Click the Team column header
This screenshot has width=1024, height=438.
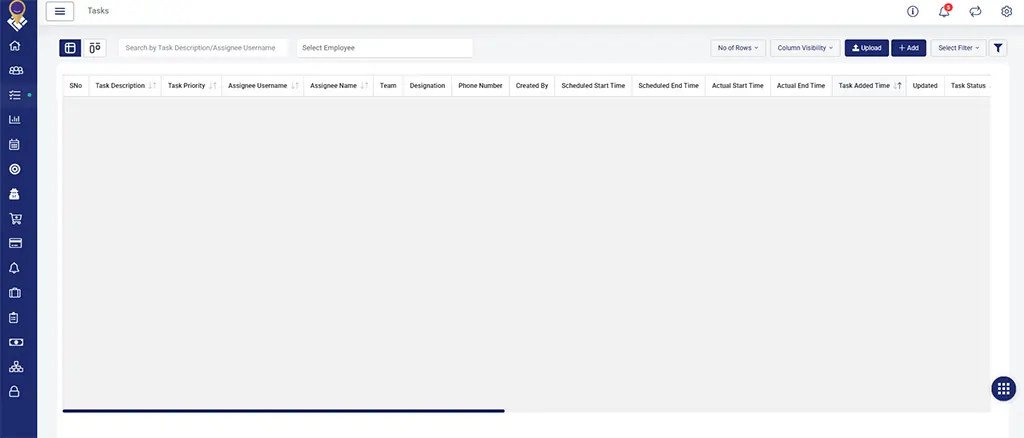pyautogui.click(x=388, y=86)
